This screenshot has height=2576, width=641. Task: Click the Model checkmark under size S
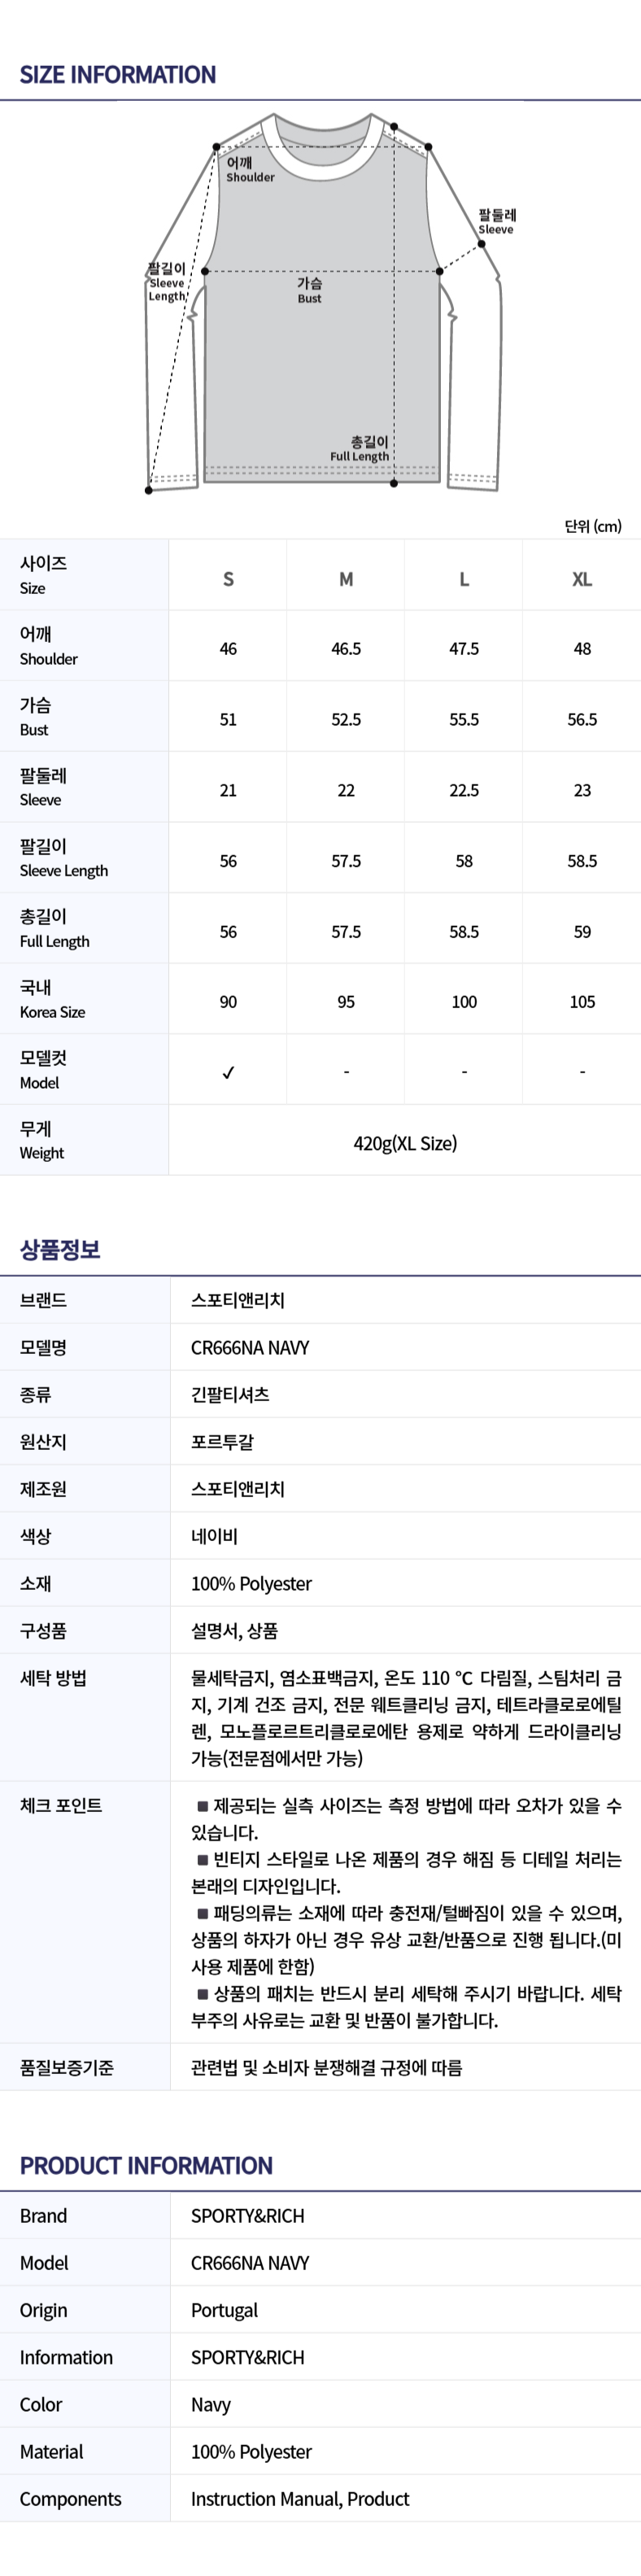coord(228,1072)
